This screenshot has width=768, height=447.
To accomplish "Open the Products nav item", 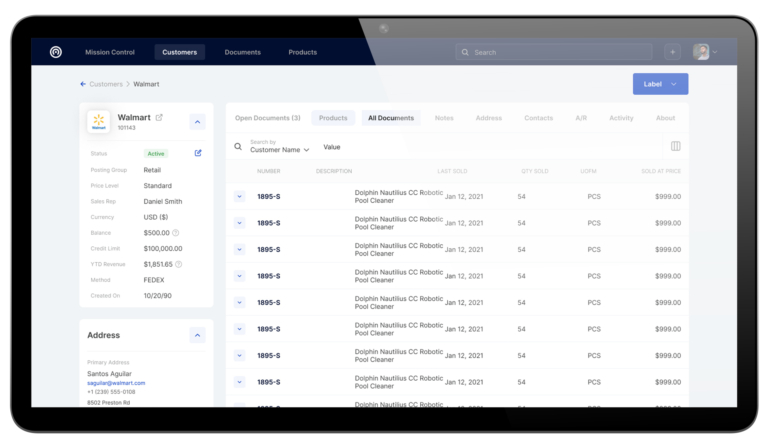I will click(303, 52).
